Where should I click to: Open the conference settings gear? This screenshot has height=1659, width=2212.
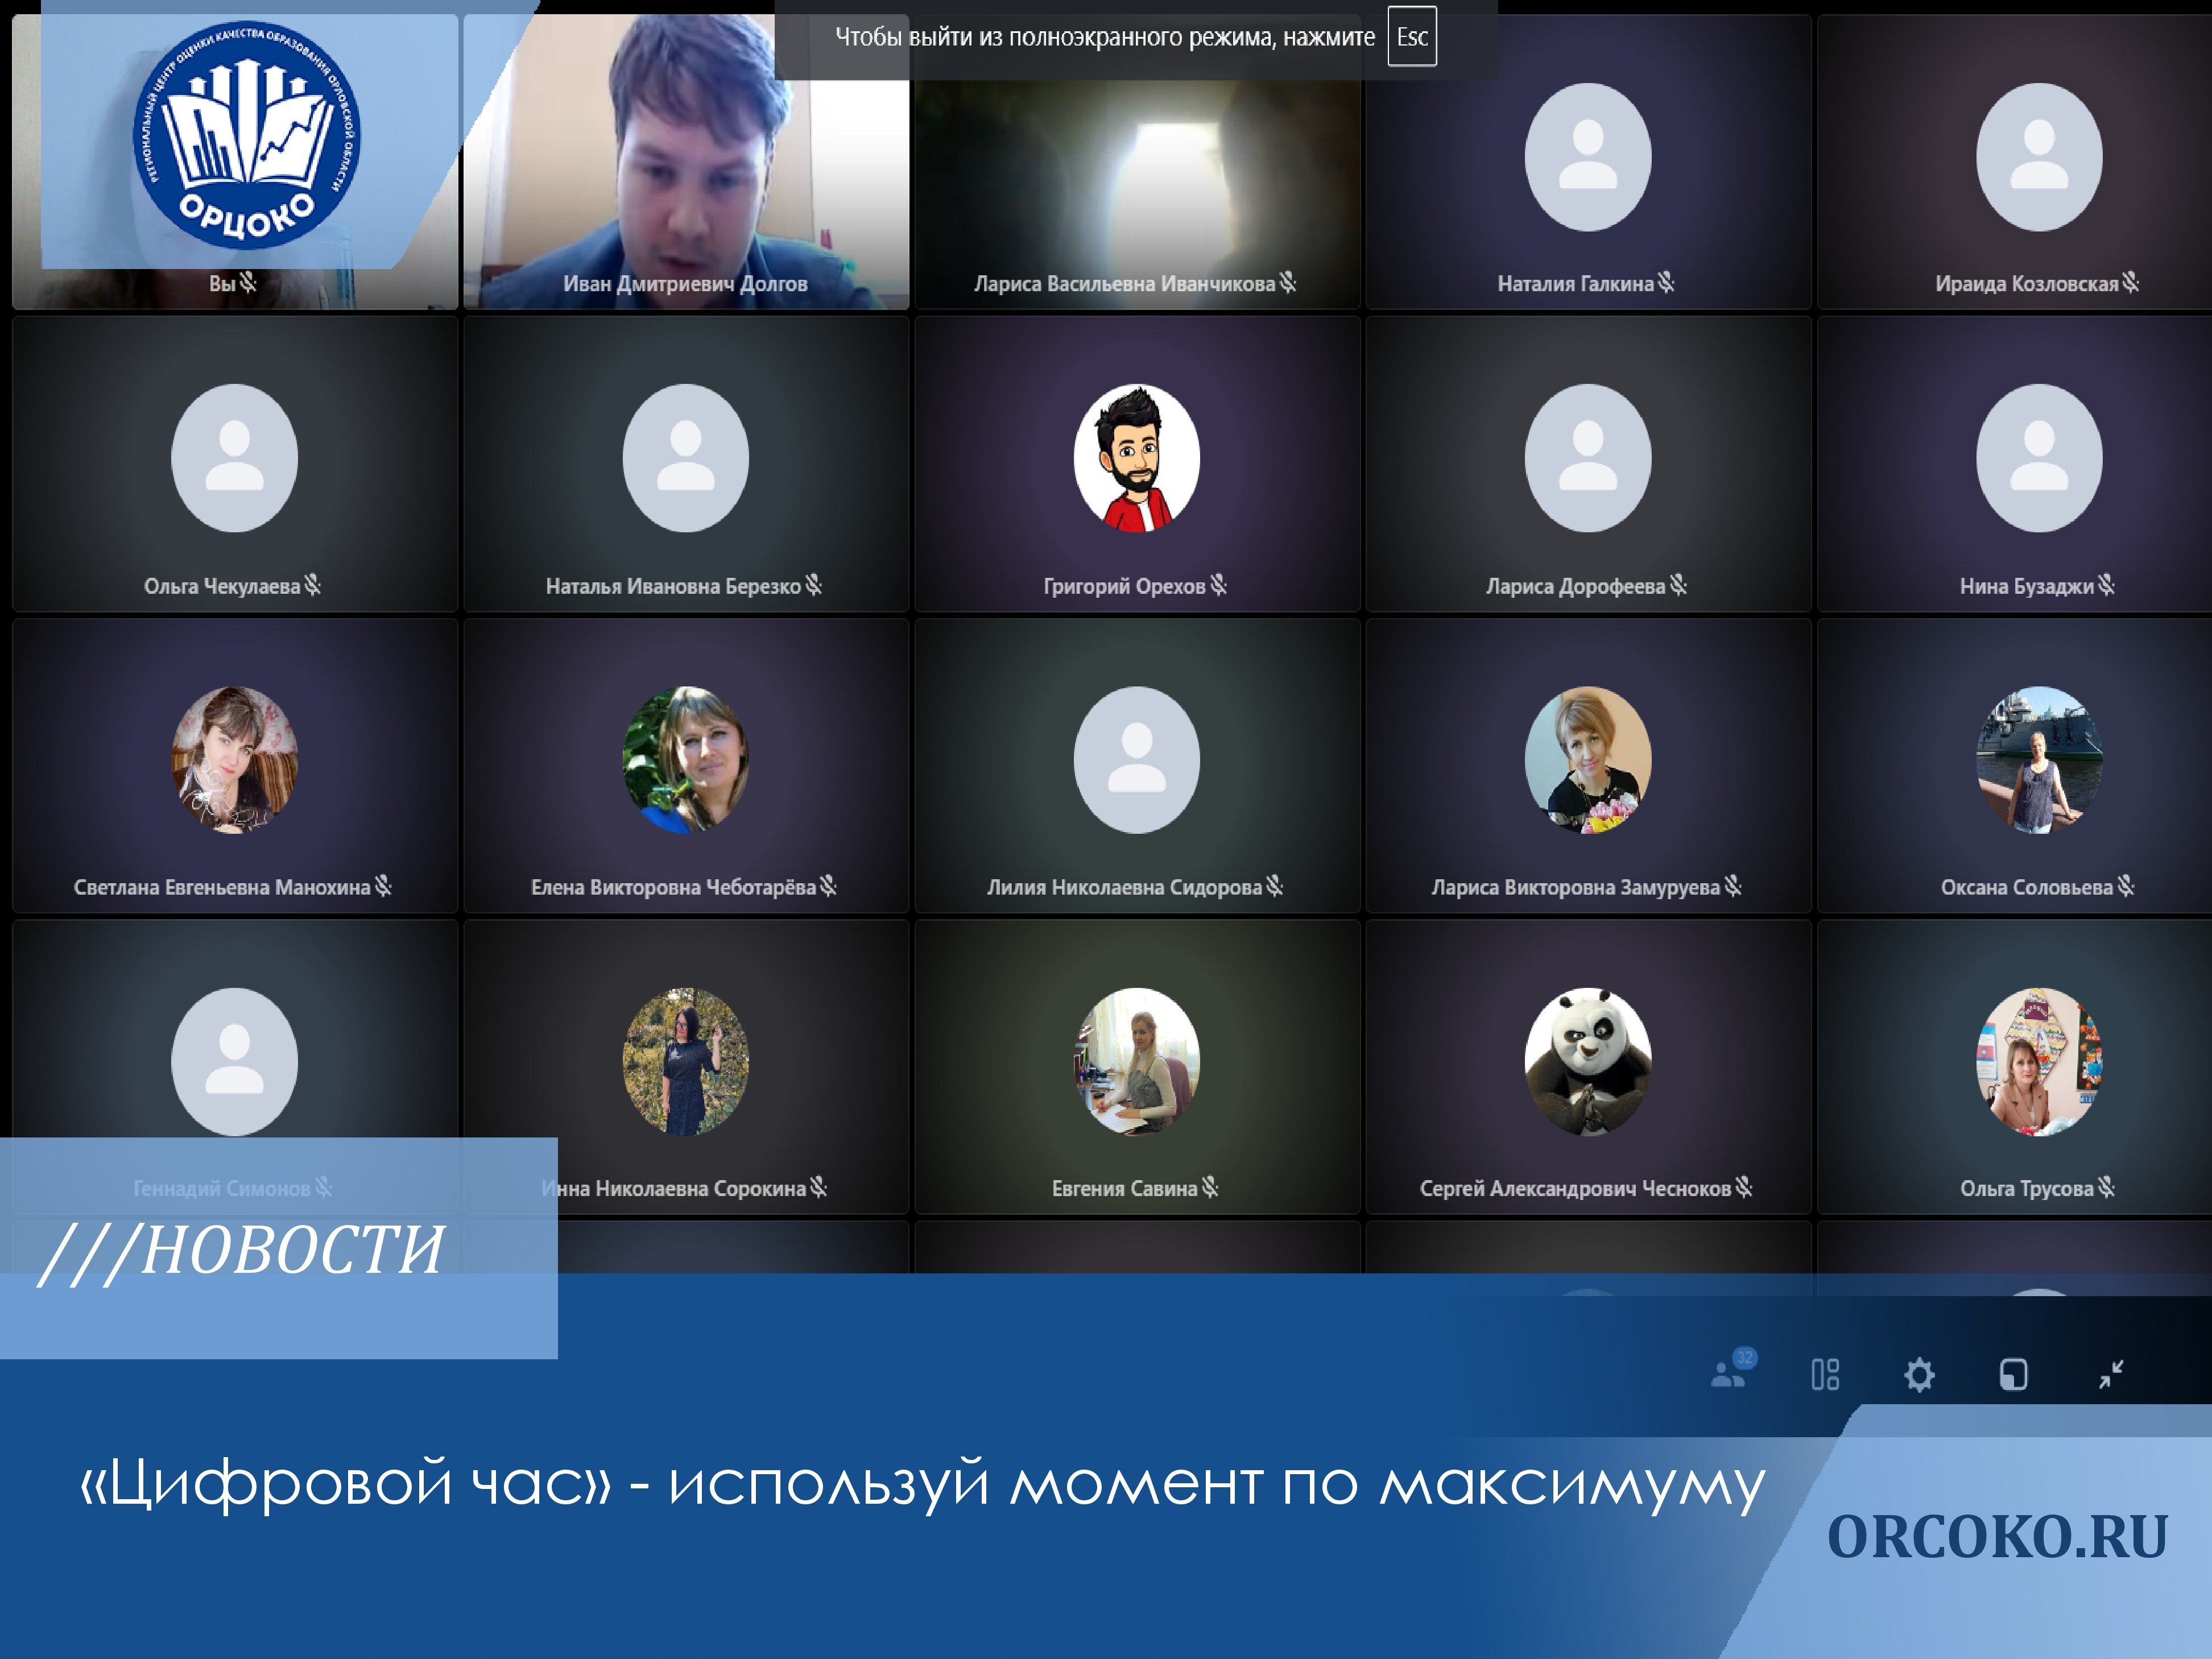pos(1919,1375)
